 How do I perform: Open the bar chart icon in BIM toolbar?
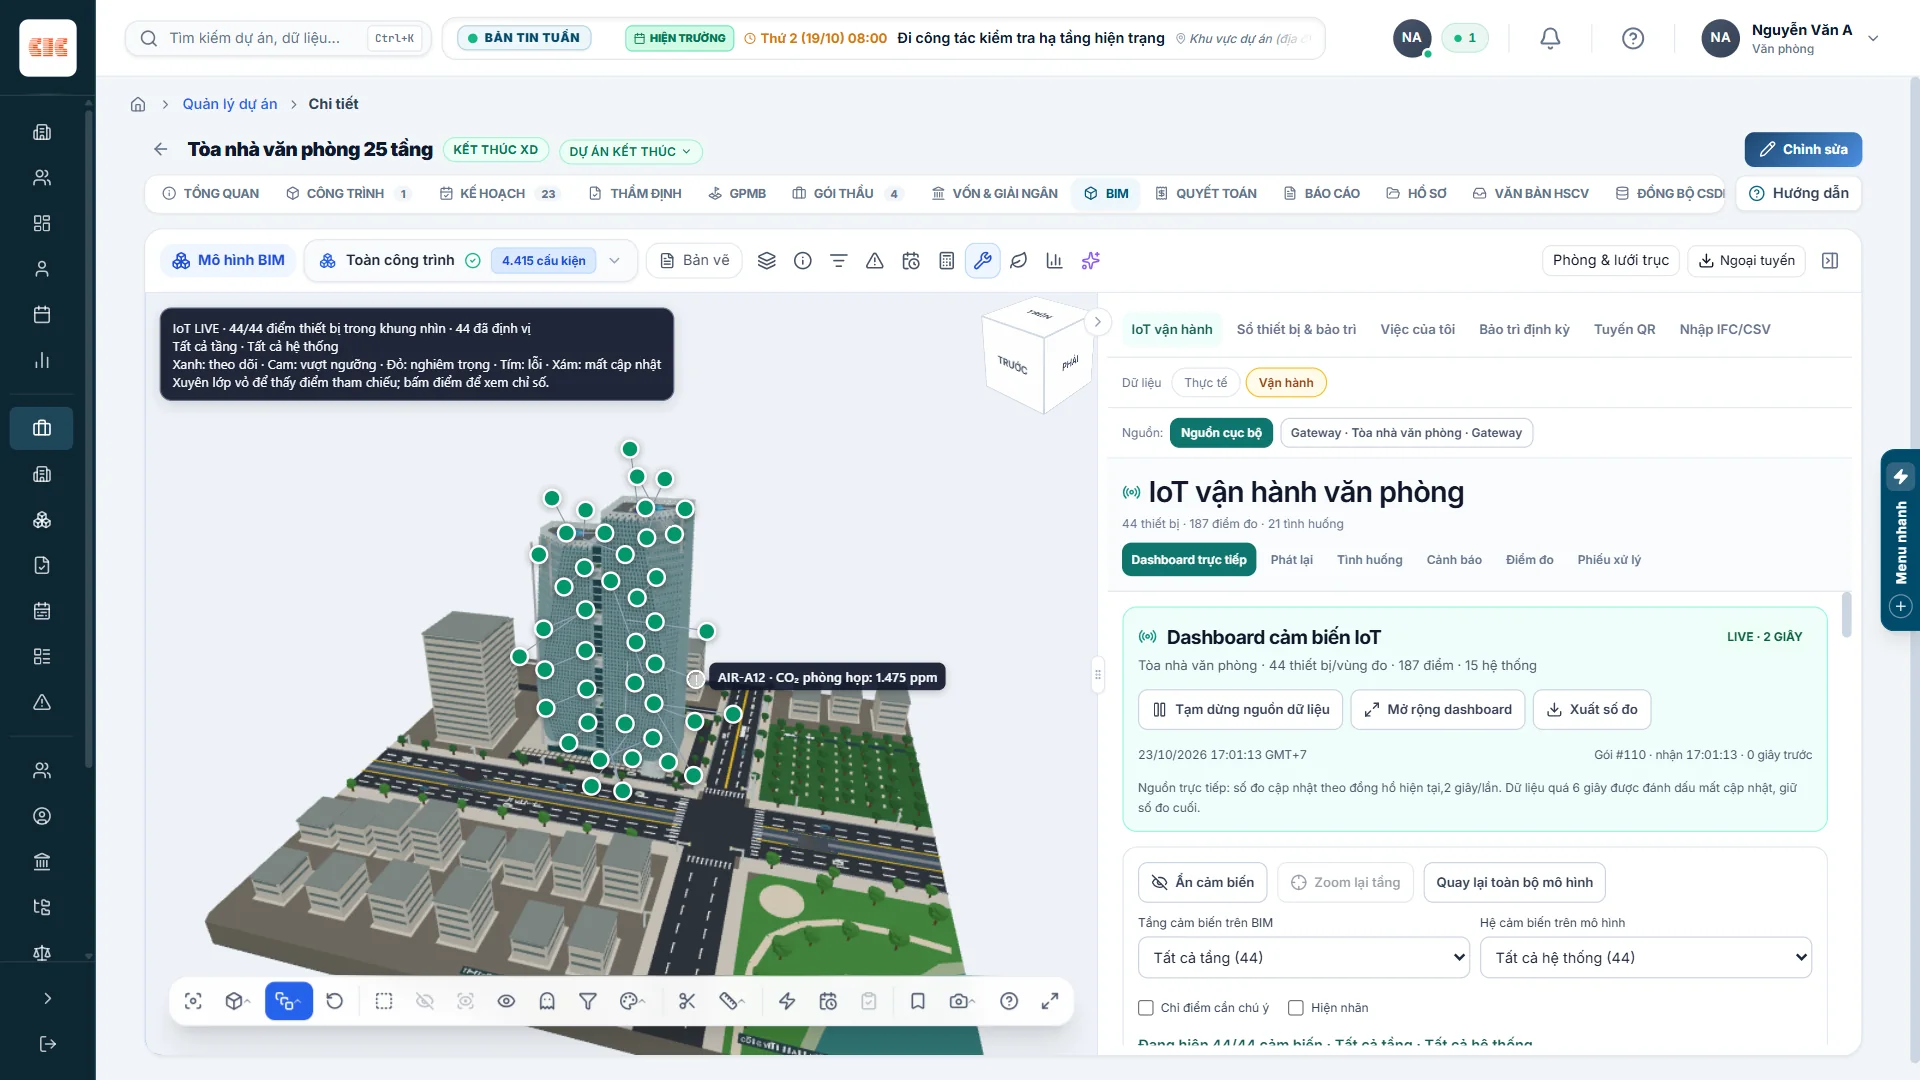(1054, 260)
